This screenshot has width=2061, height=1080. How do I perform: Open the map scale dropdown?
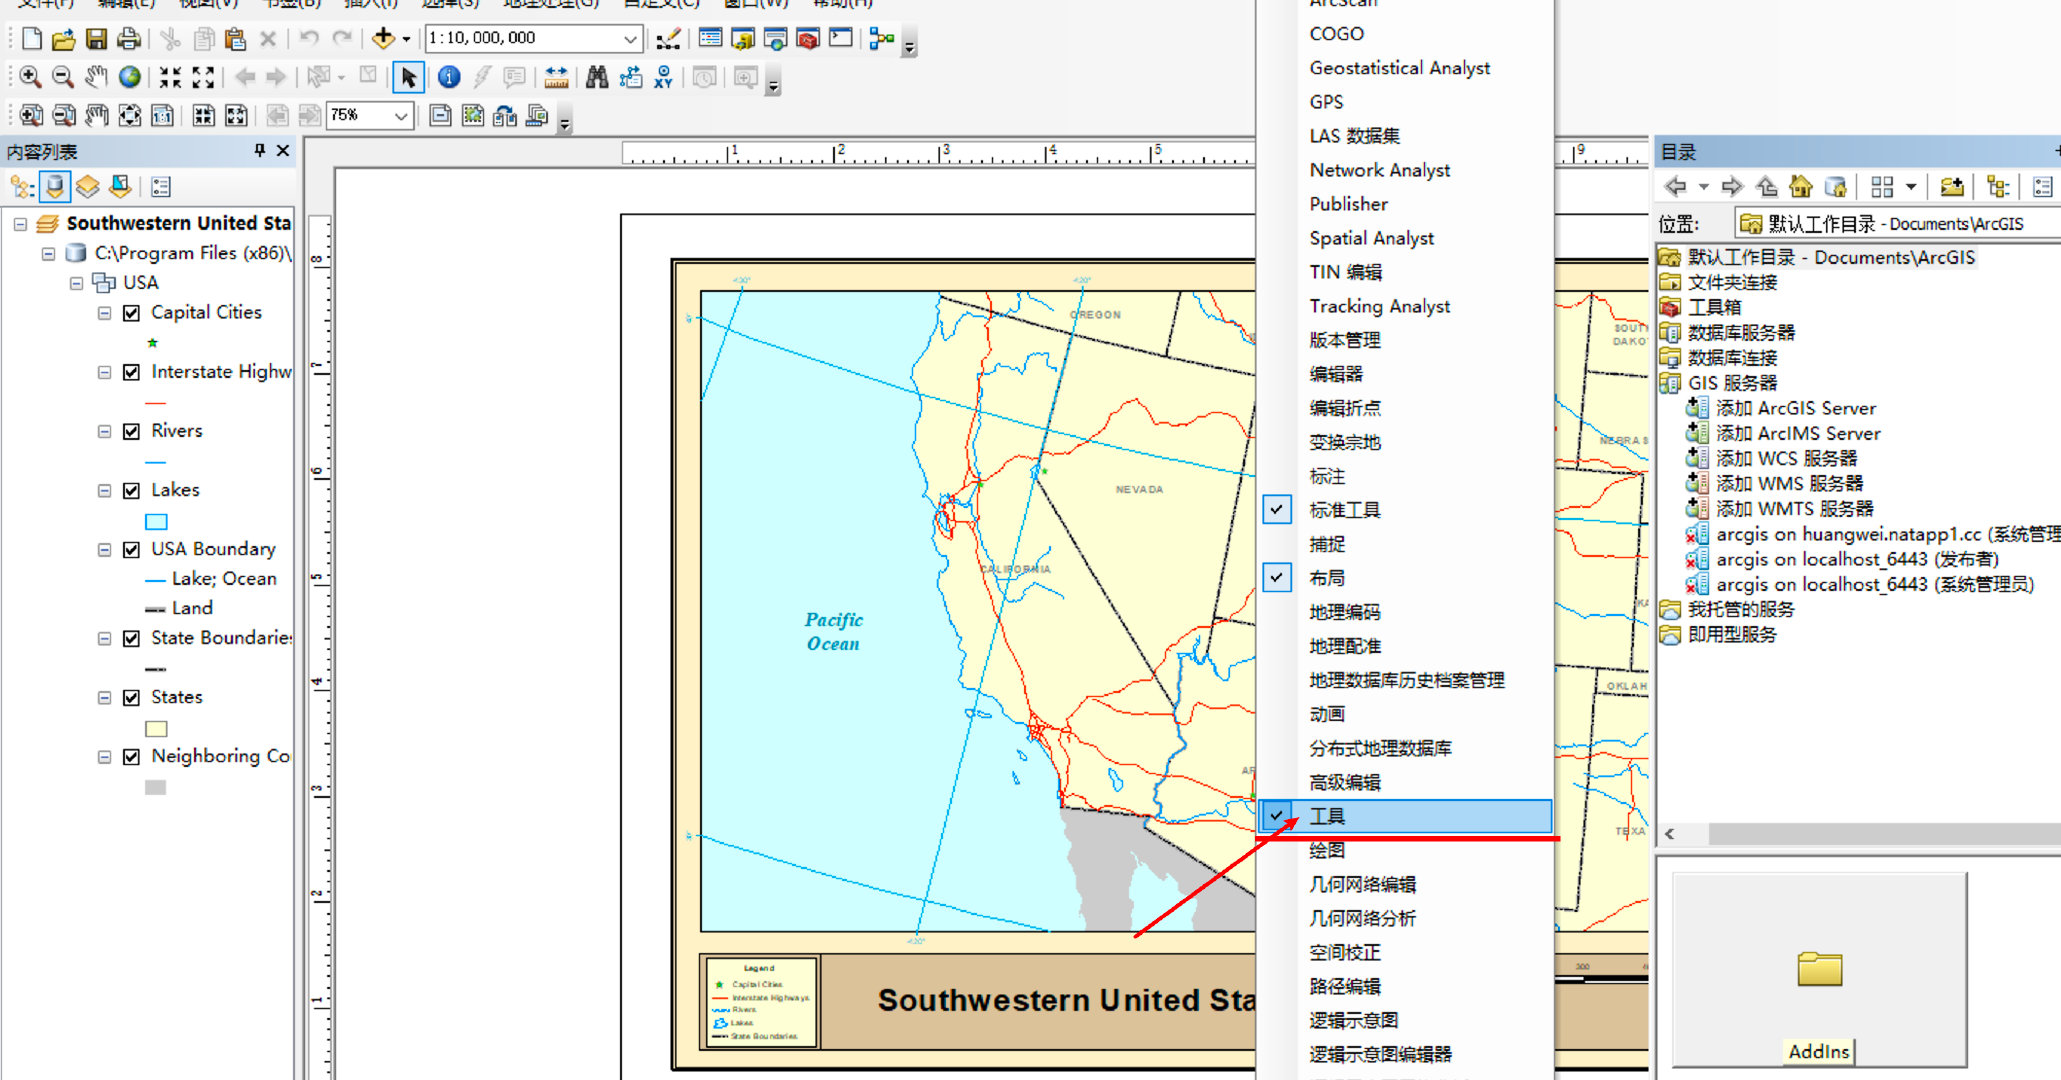pos(630,38)
